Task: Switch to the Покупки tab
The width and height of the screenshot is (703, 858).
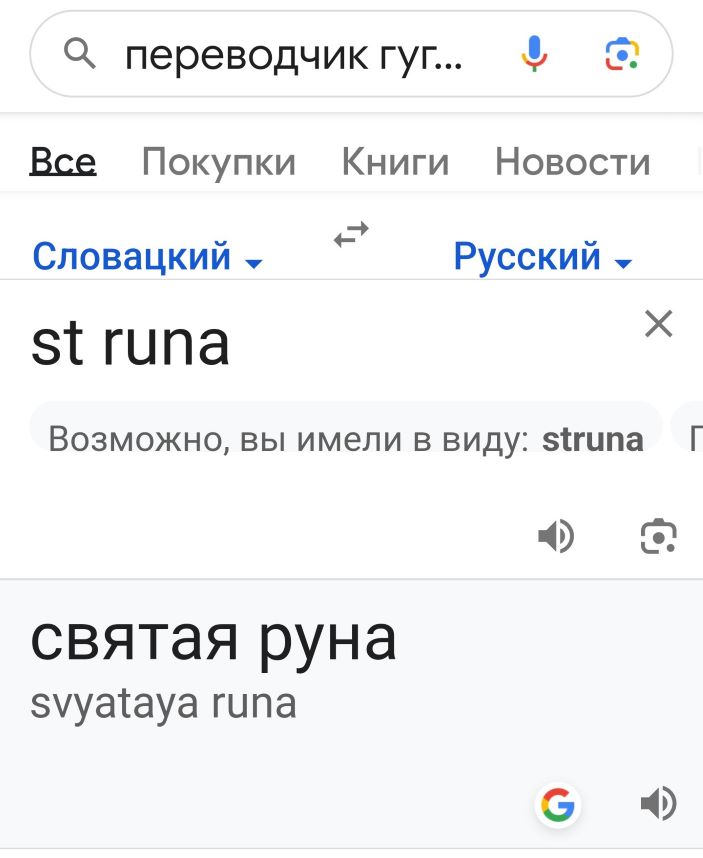Action: pyautogui.click(x=219, y=163)
